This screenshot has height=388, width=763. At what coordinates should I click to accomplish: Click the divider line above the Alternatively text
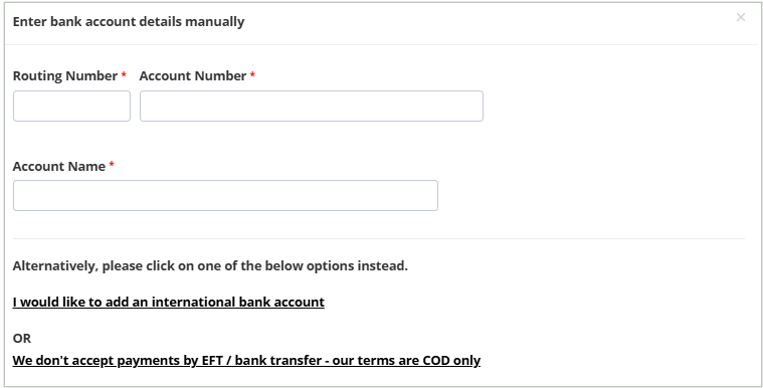pyautogui.click(x=379, y=239)
